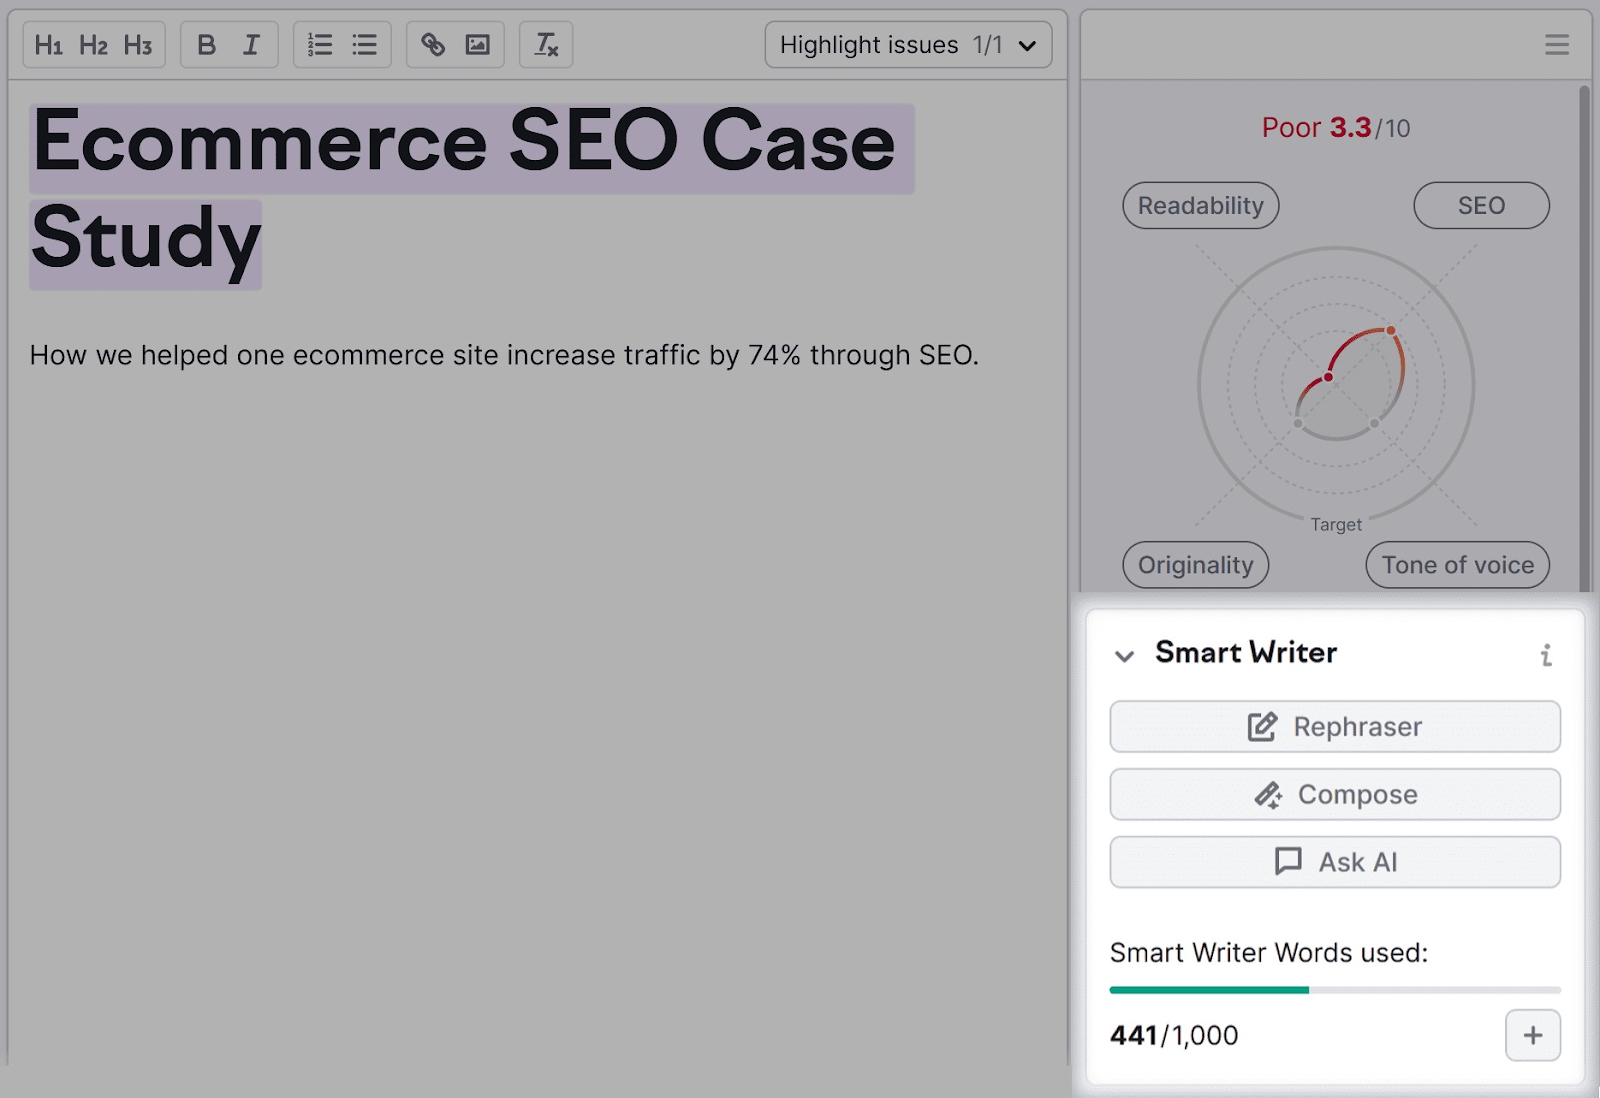The height and width of the screenshot is (1098, 1600).
Task: Click the Smart Writer words usage bar
Action: pyautogui.click(x=1334, y=989)
